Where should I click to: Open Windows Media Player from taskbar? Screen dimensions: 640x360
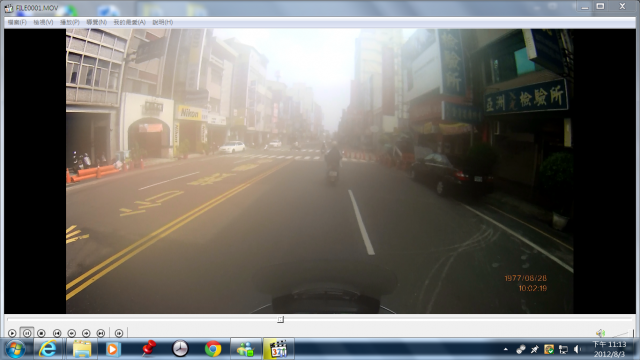click(112, 349)
